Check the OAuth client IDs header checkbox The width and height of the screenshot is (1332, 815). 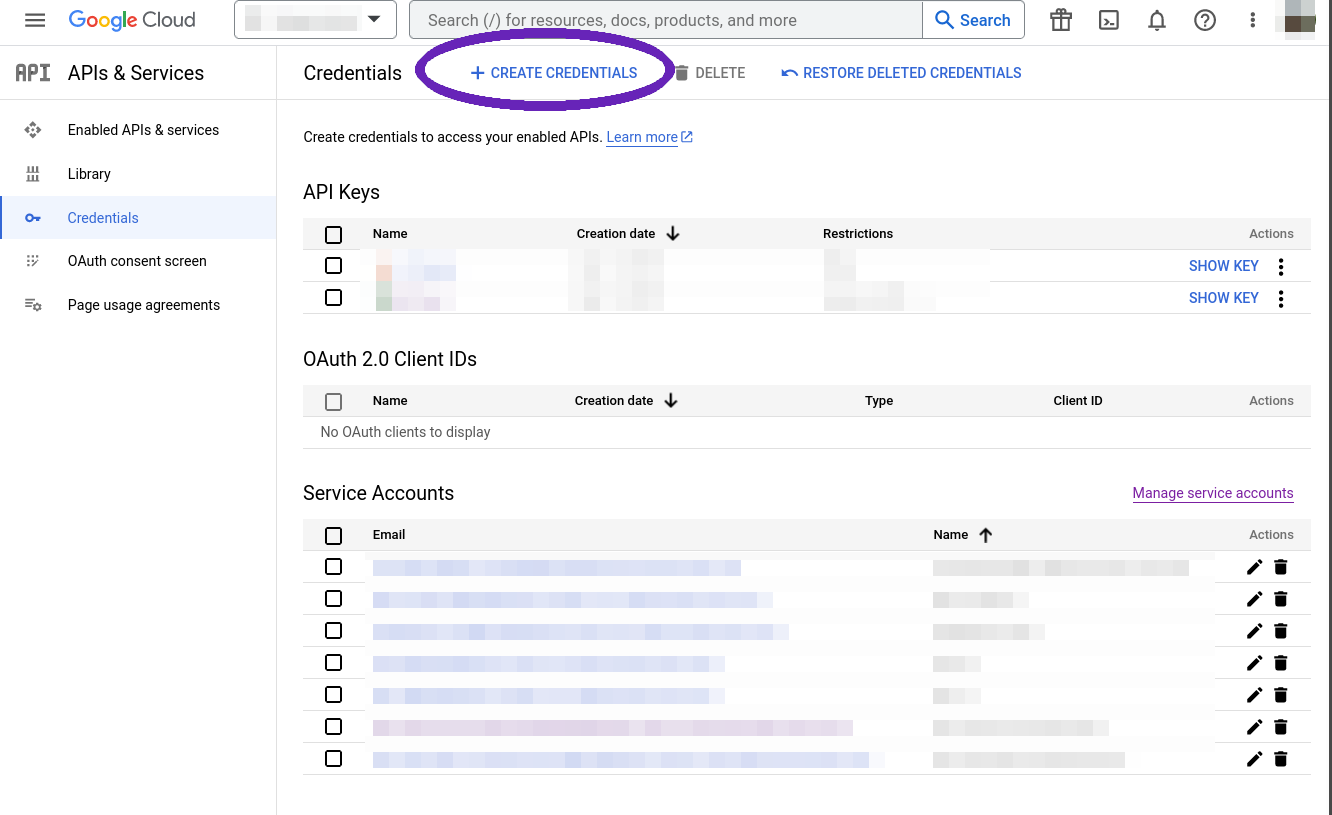tap(333, 401)
